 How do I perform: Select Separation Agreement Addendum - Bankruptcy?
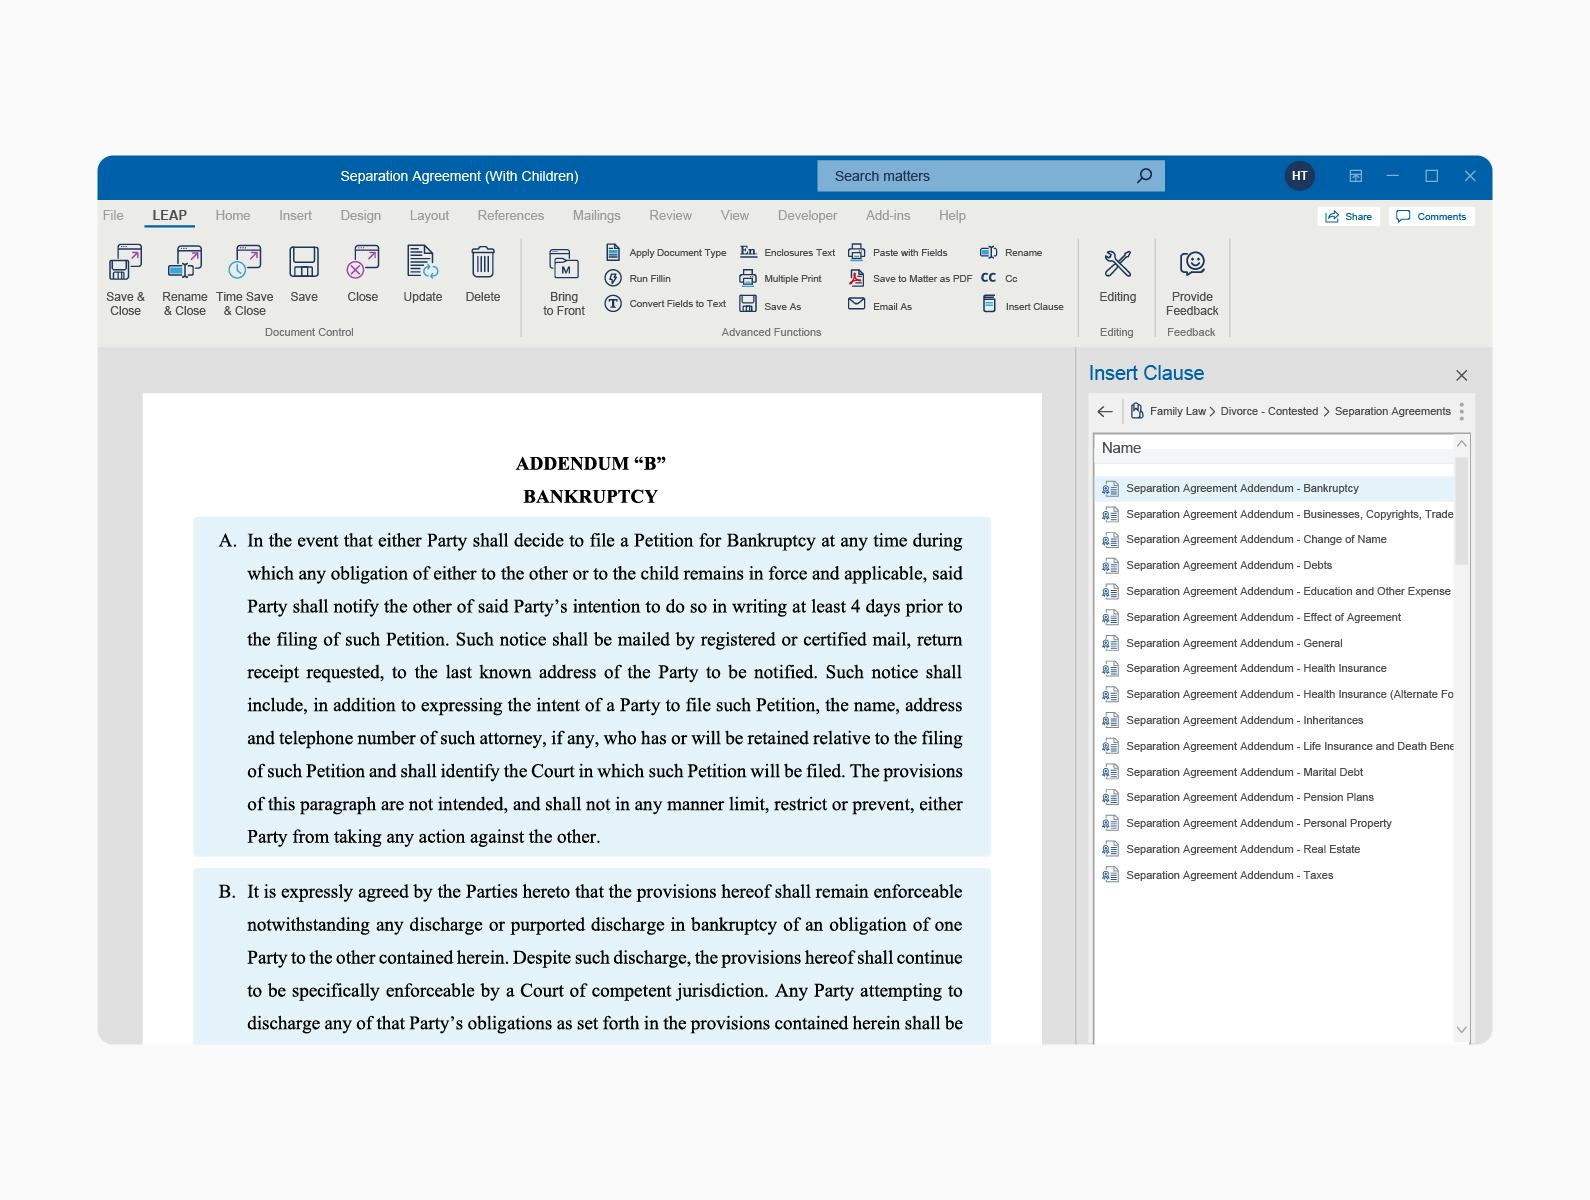[x=1274, y=488]
